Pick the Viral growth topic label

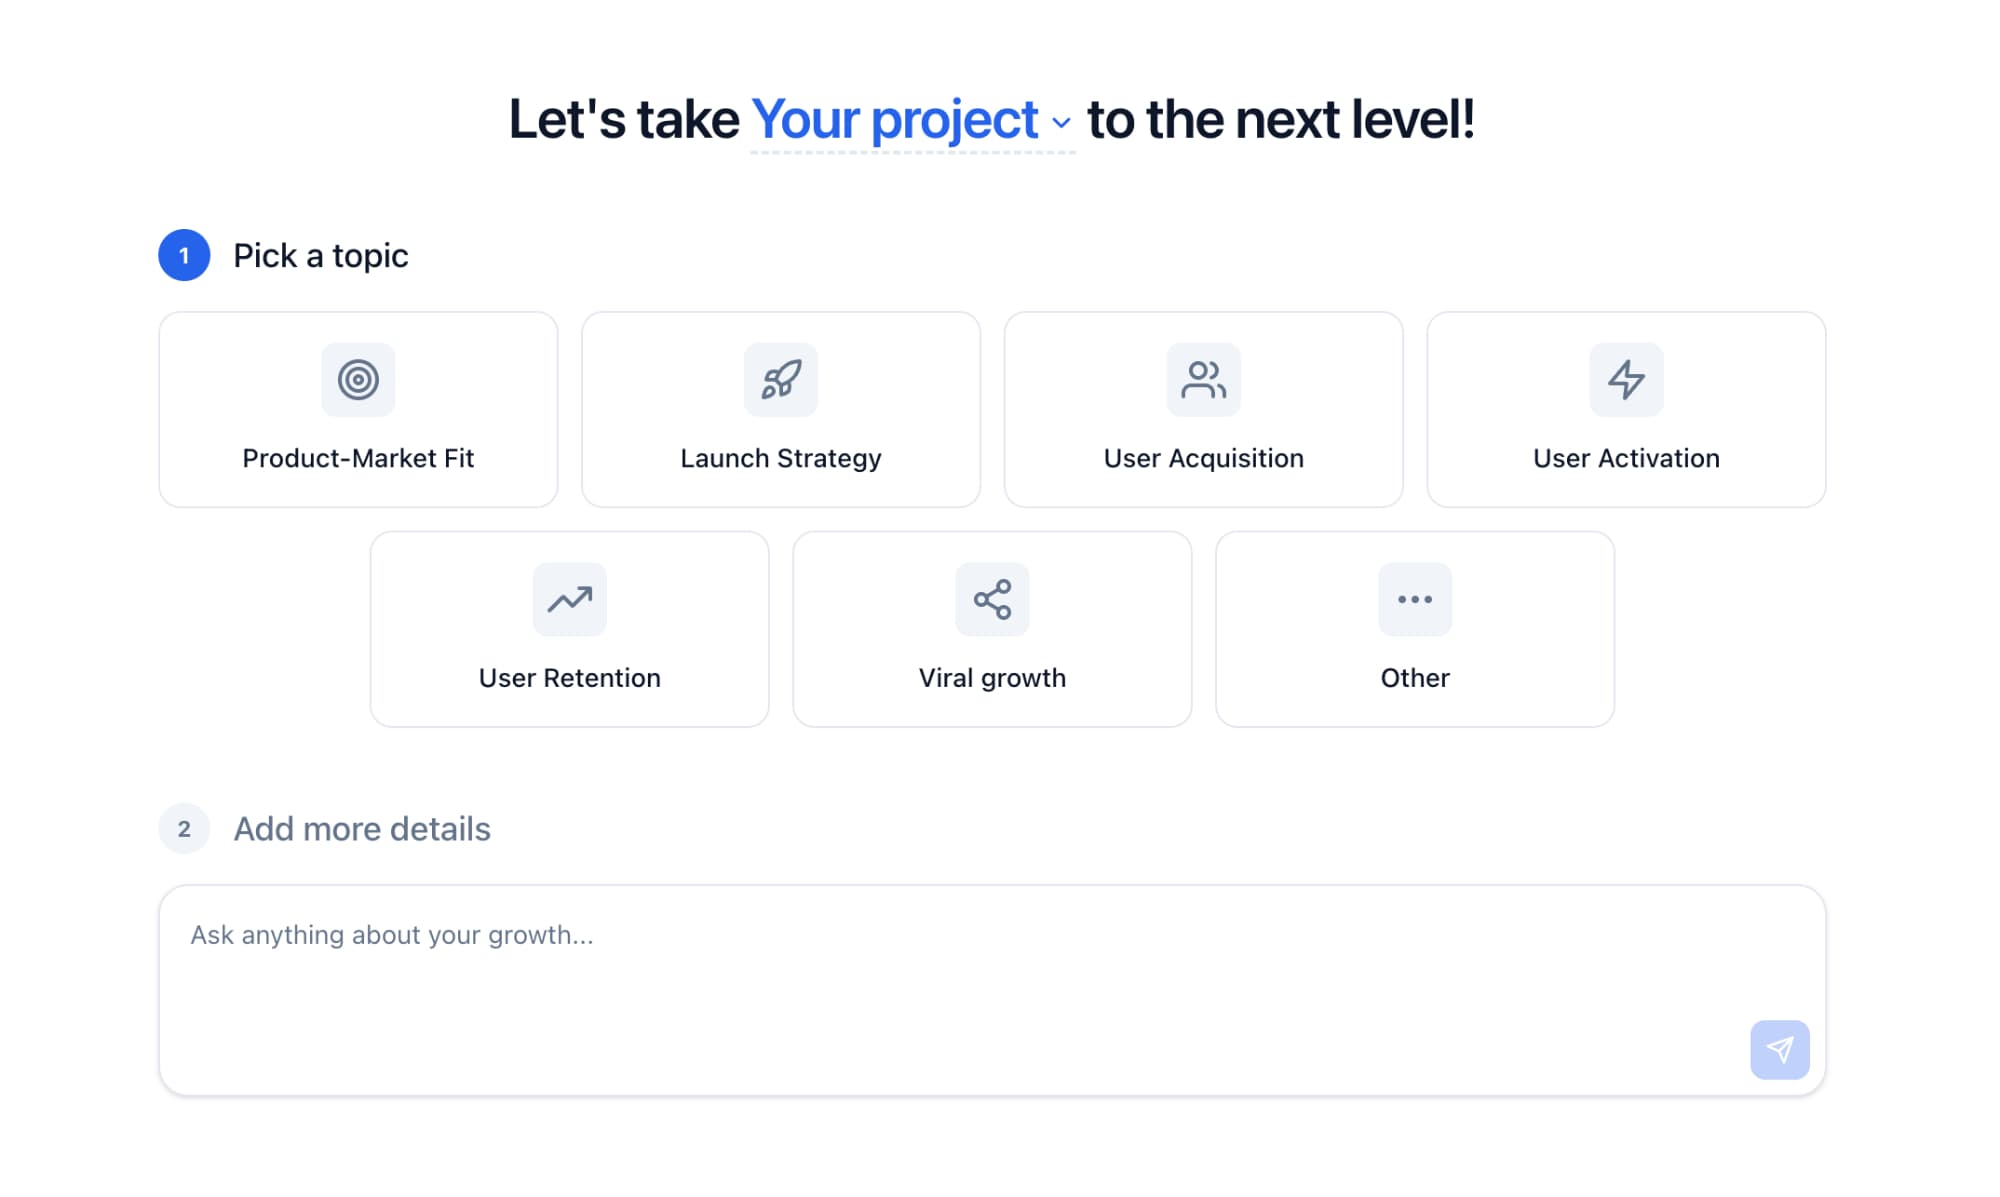click(992, 678)
